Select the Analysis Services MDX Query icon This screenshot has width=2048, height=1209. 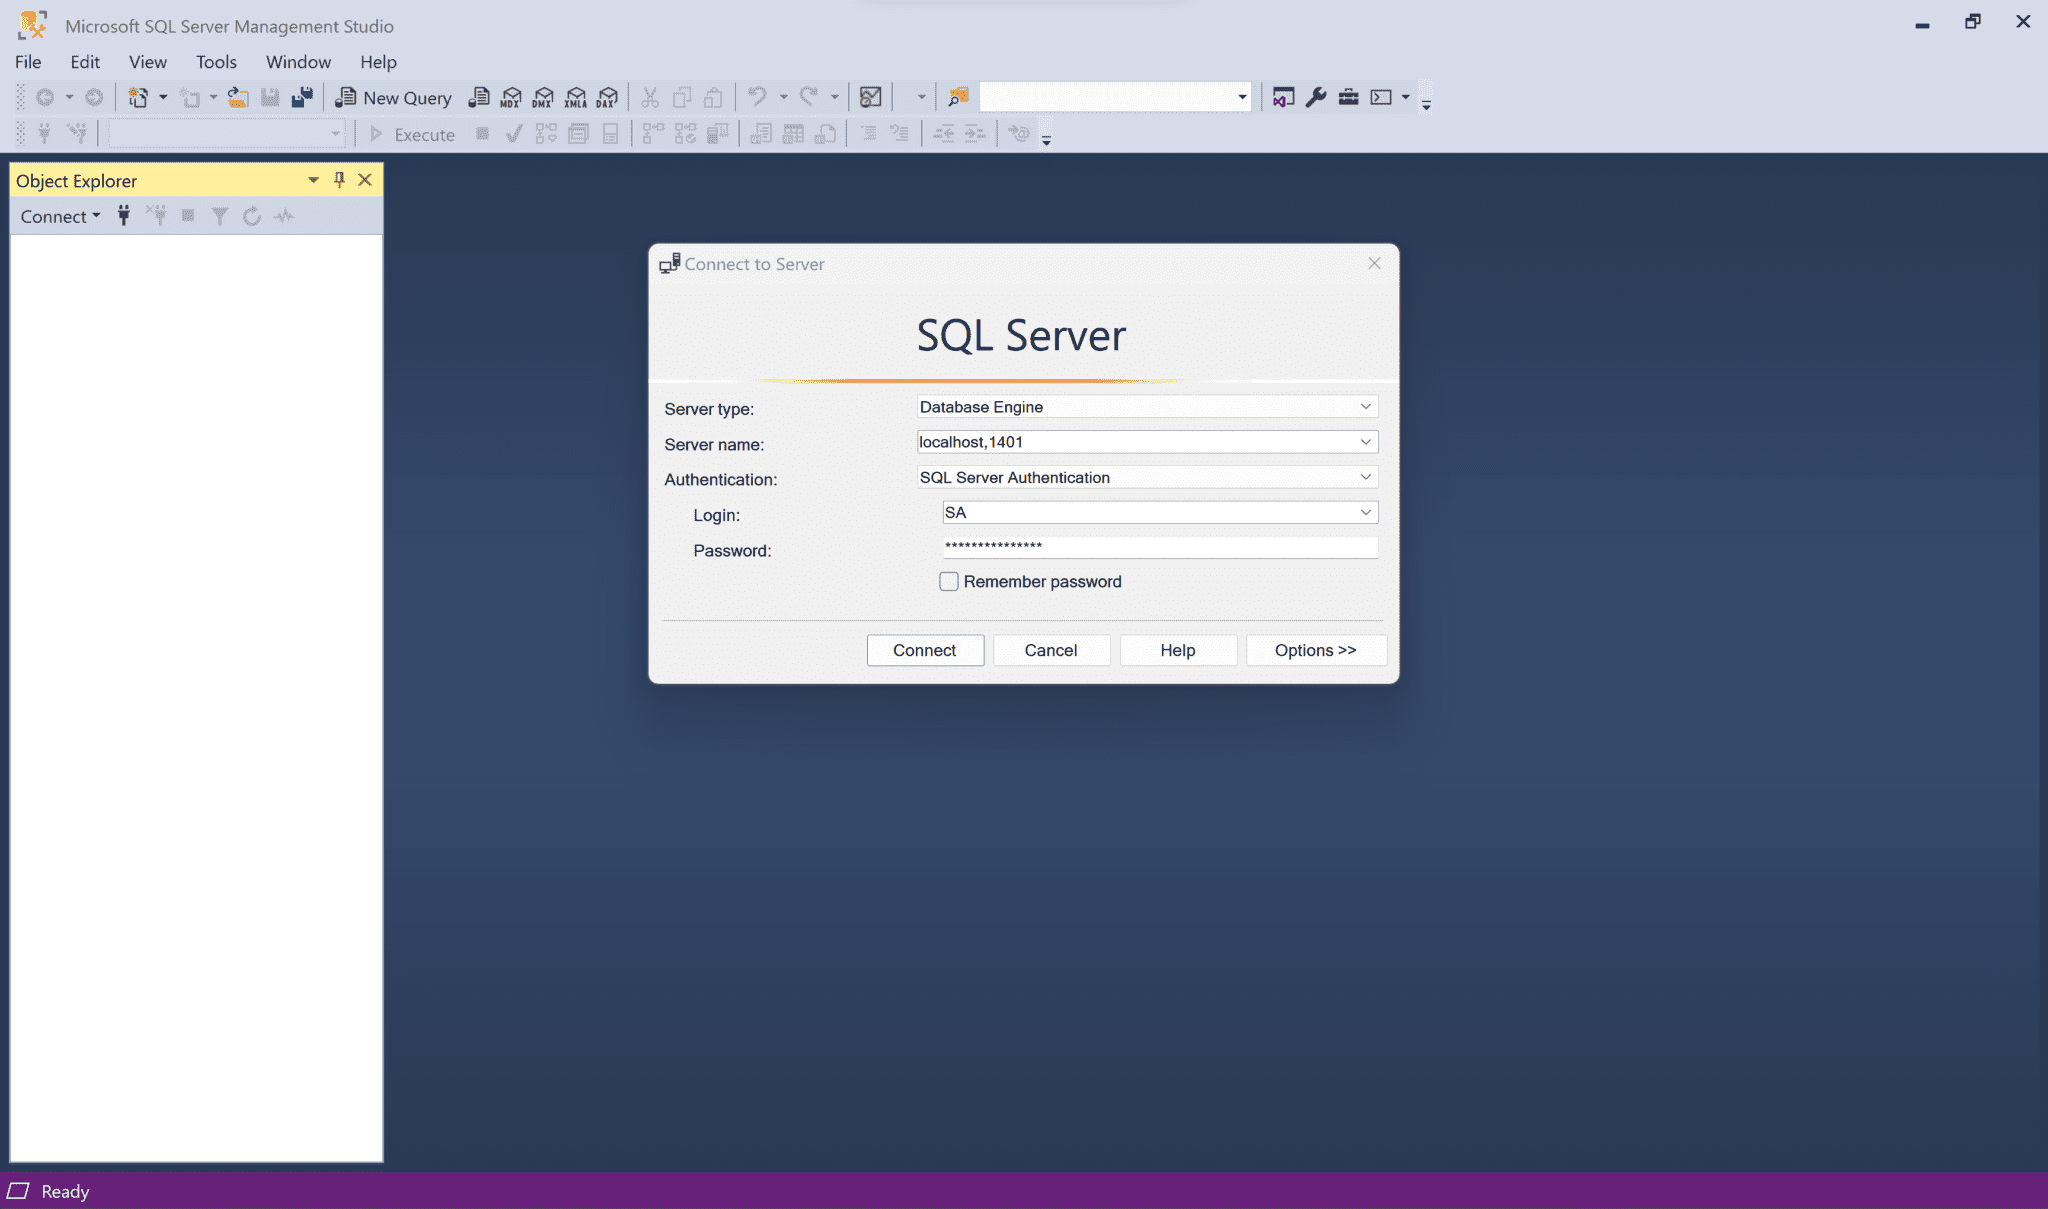point(510,97)
